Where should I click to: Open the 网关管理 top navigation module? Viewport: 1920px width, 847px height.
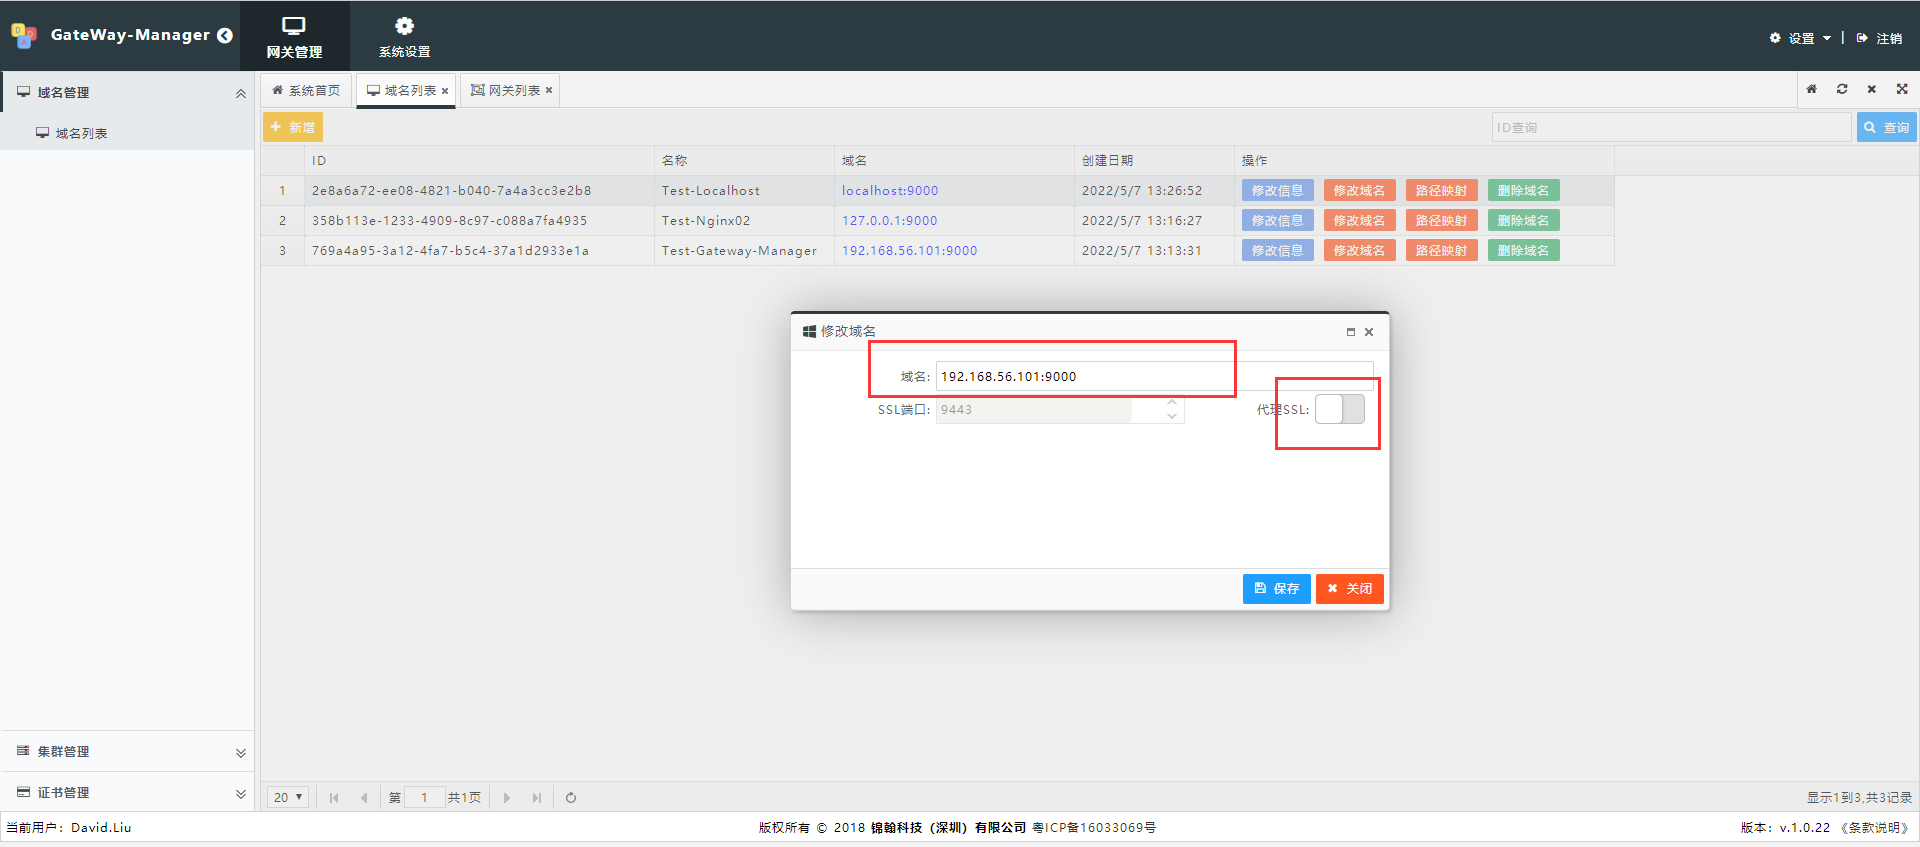coord(294,36)
